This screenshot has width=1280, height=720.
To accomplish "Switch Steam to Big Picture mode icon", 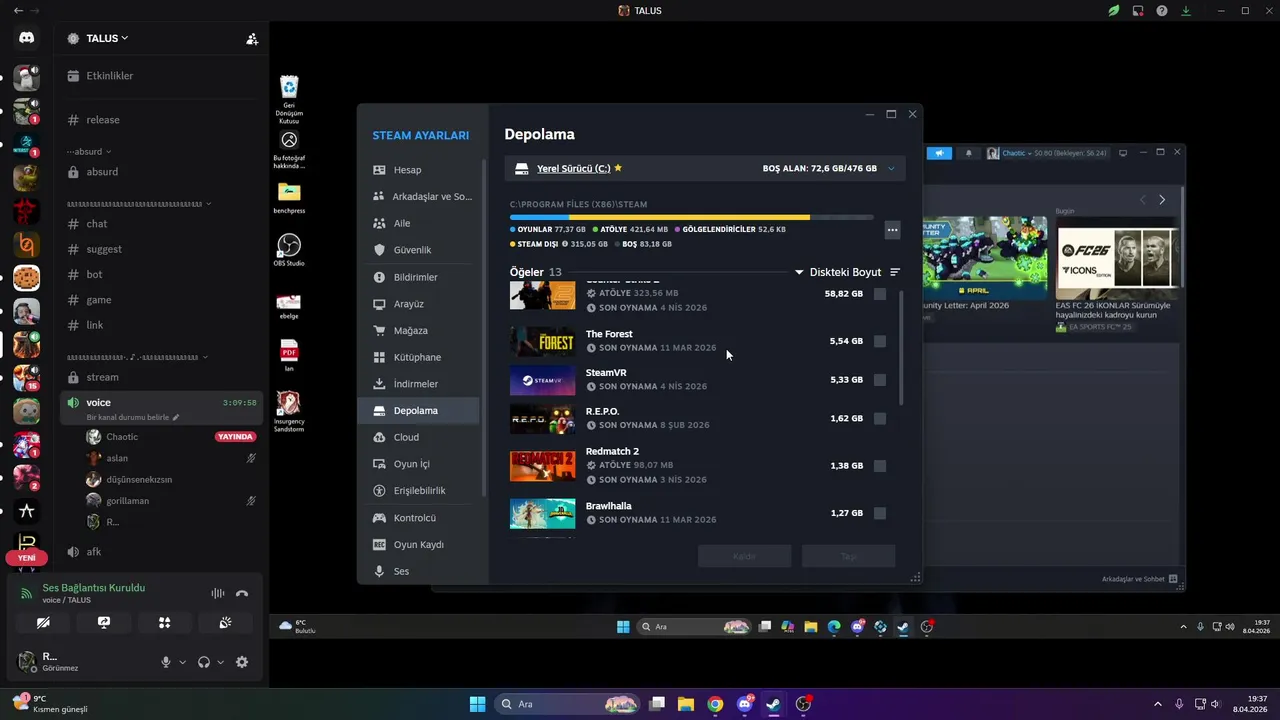I will point(1123,153).
